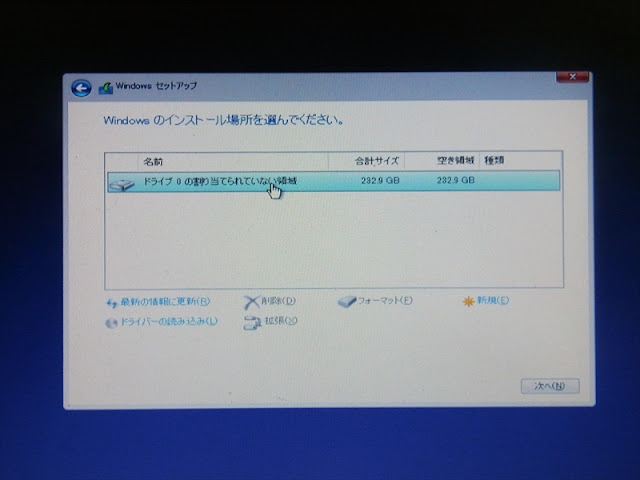Click the Windows Setup title icon
This screenshot has width=640, height=480.
pos(106,88)
